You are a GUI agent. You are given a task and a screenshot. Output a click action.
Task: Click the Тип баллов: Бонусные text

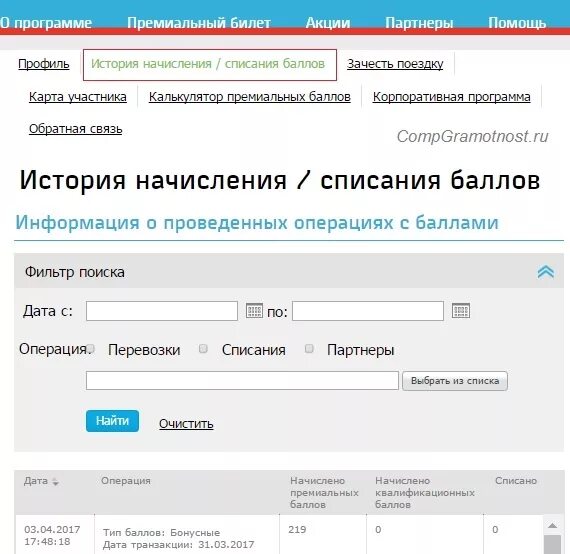point(161,533)
